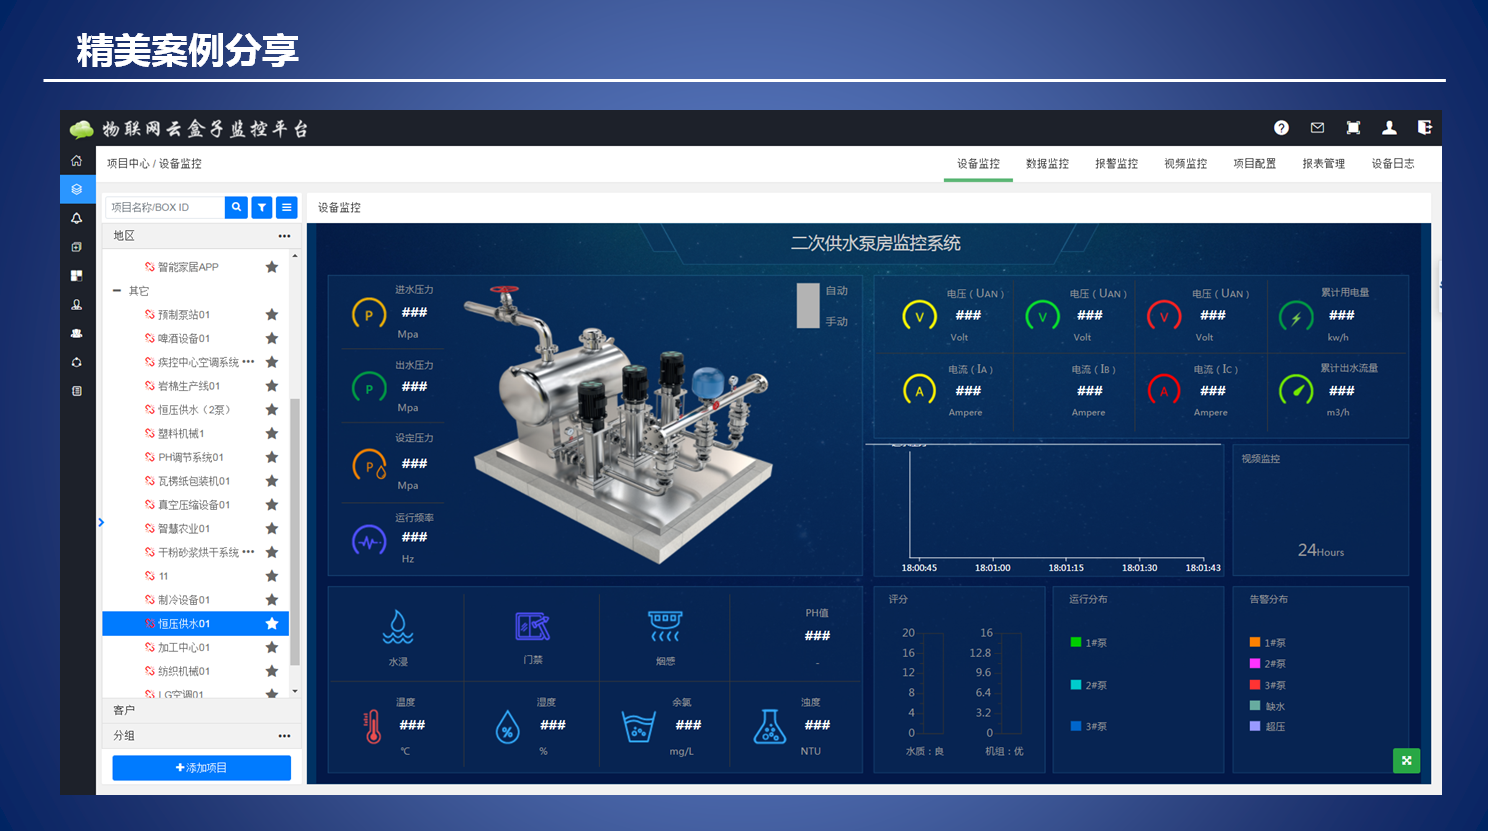This screenshot has height=831, width=1488.
Task: Open the home icon in left sidebar
Action: coord(77,161)
